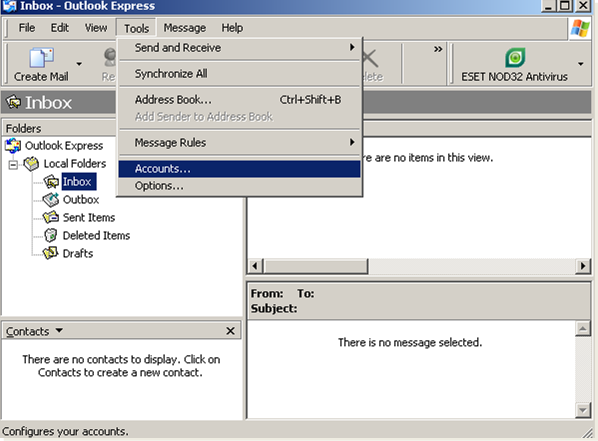Select the Deleted Items folder icon
The image size is (598, 441).
51,235
